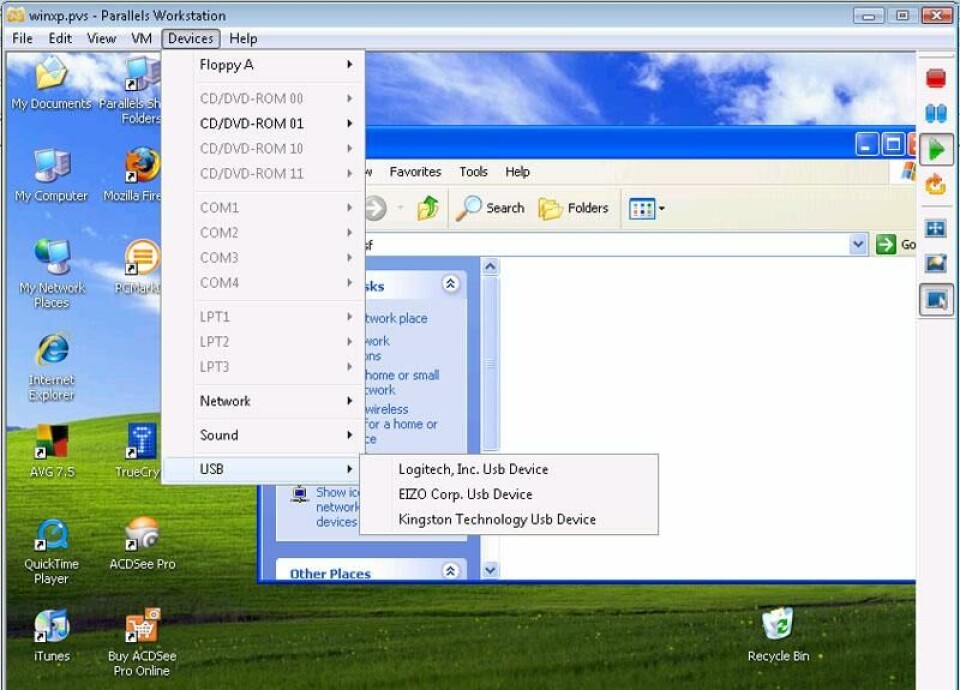Choose Kingston Technology Usb Device
The height and width of the screenshot is (690, 960).
tap(509, 519)
